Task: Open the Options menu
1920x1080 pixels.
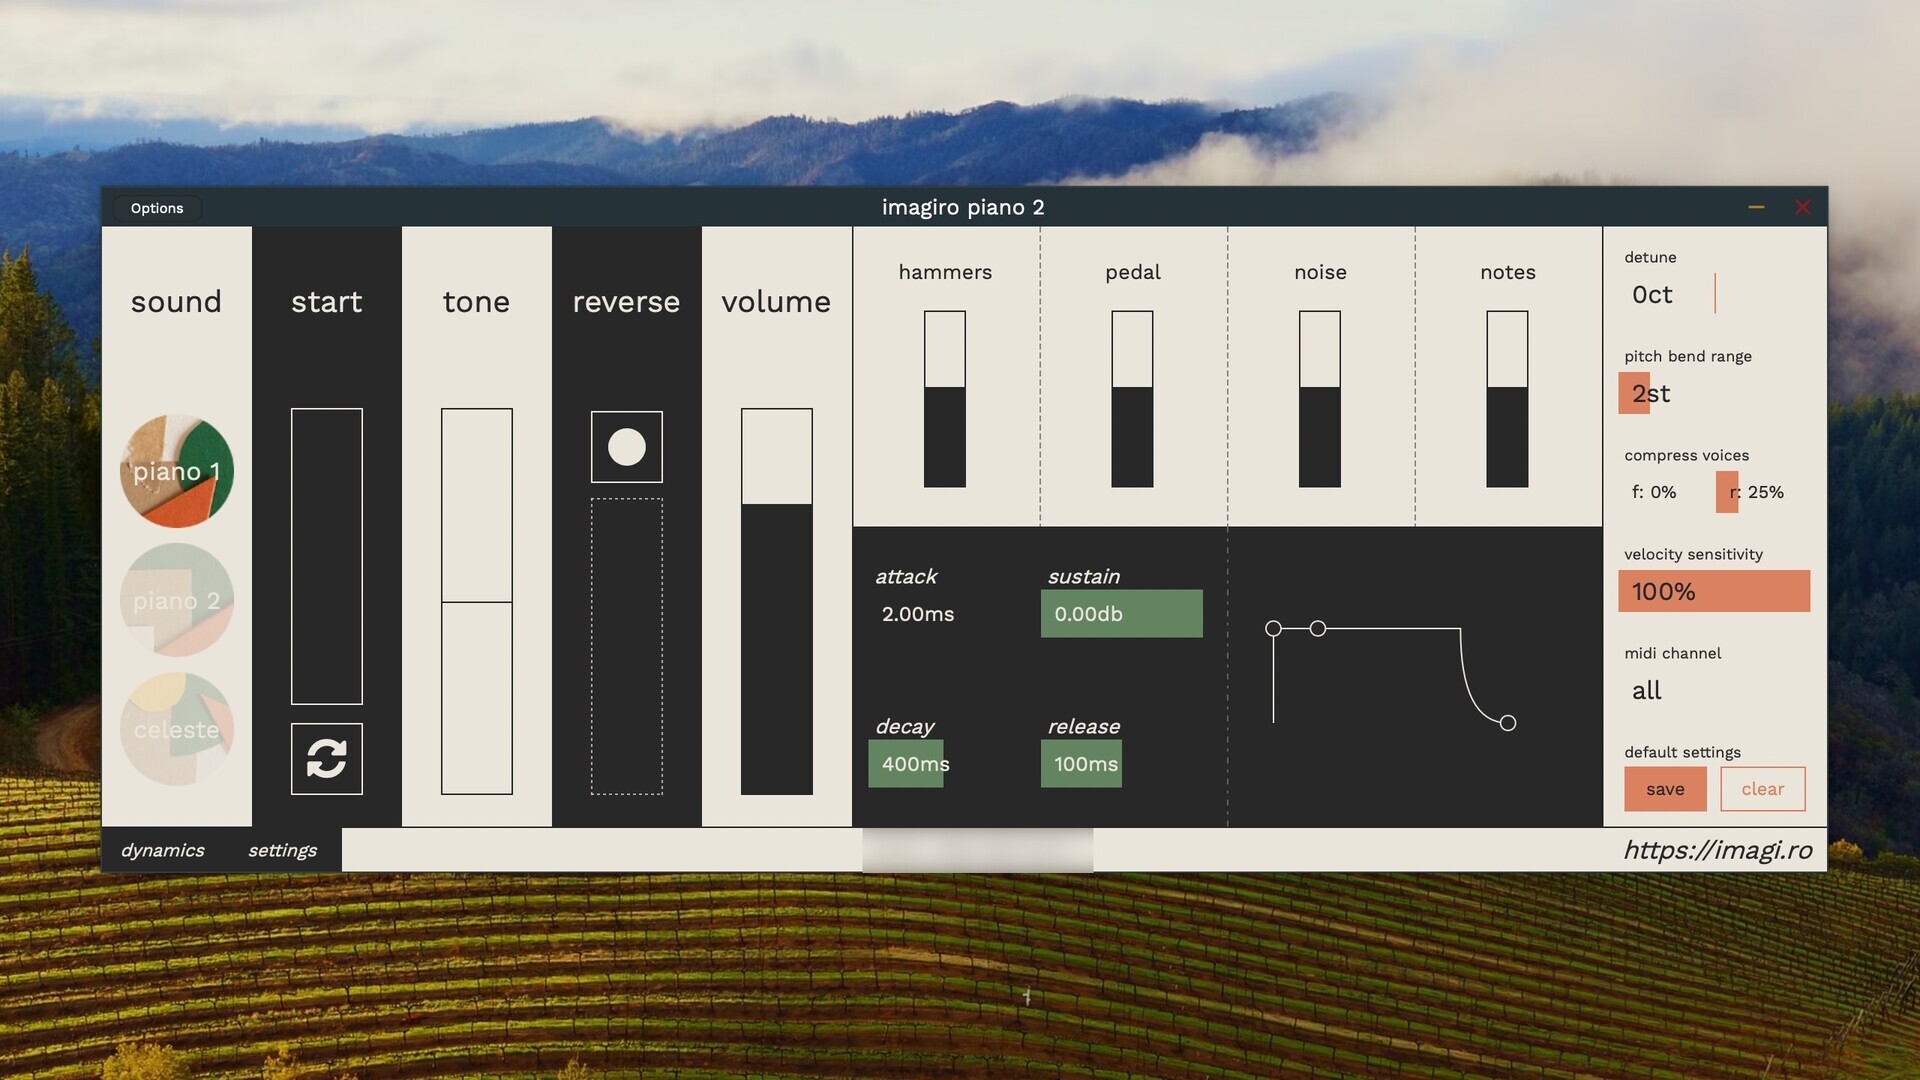Action: click(x=157, y=208)
